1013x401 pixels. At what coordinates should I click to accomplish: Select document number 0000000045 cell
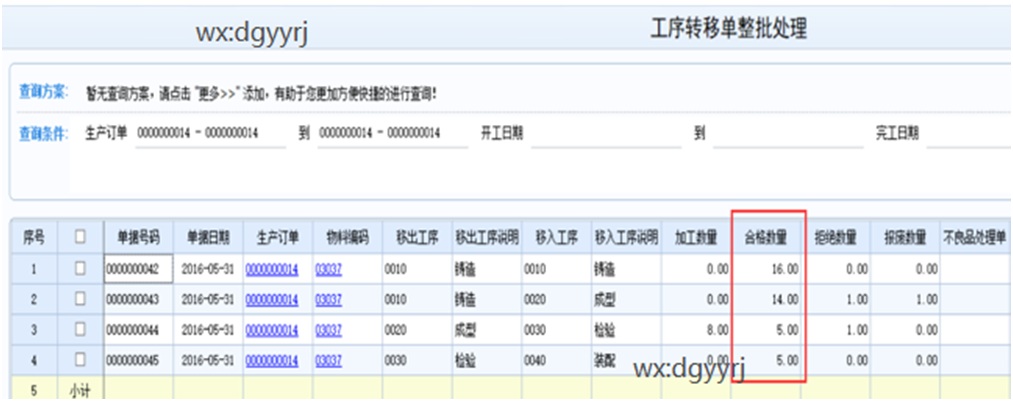click(x=138, y=360)
